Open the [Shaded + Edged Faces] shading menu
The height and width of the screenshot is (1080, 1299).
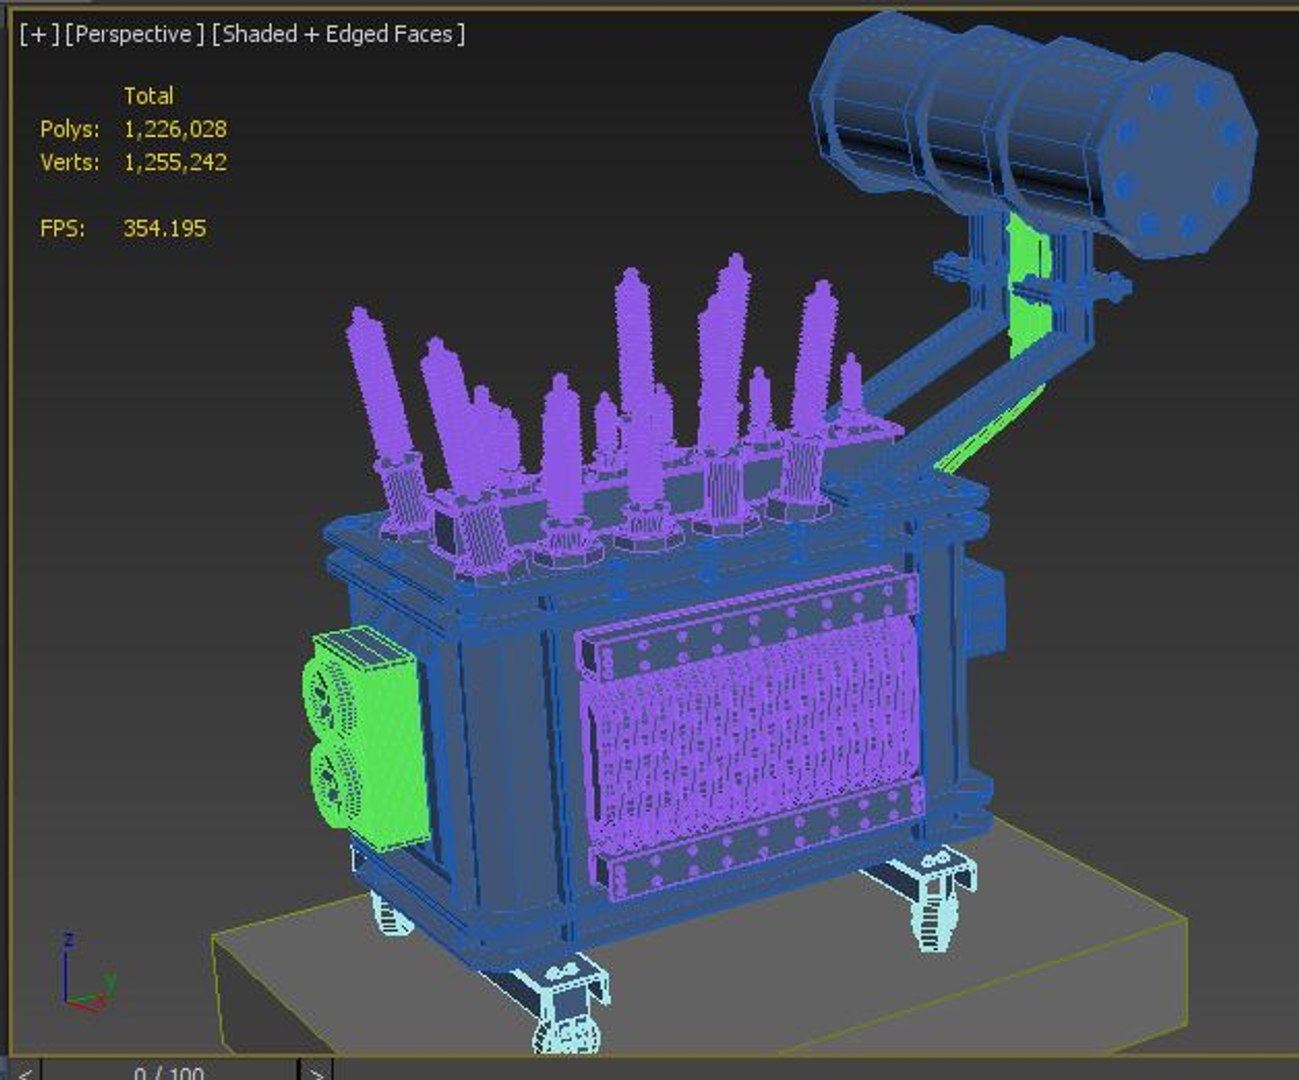coord(339,34)
